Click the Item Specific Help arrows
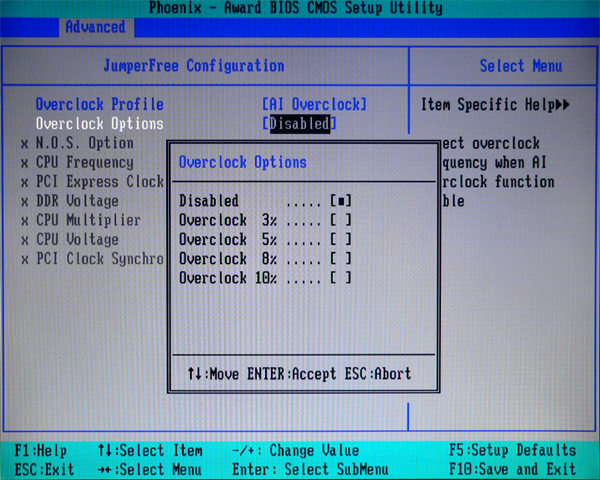Image resolution: width=600 pixels, height=480 pixels. click(562, 104)
